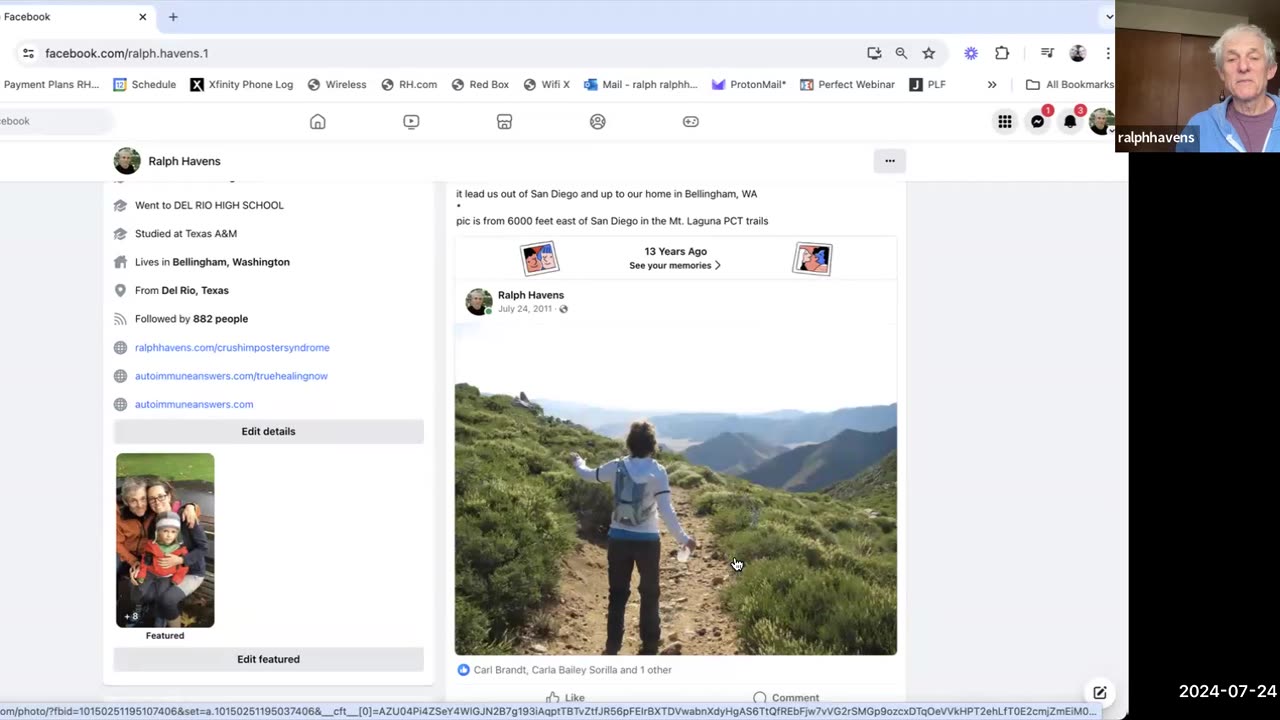Click Ralph Havens avatar on post

tap(479, 302)
